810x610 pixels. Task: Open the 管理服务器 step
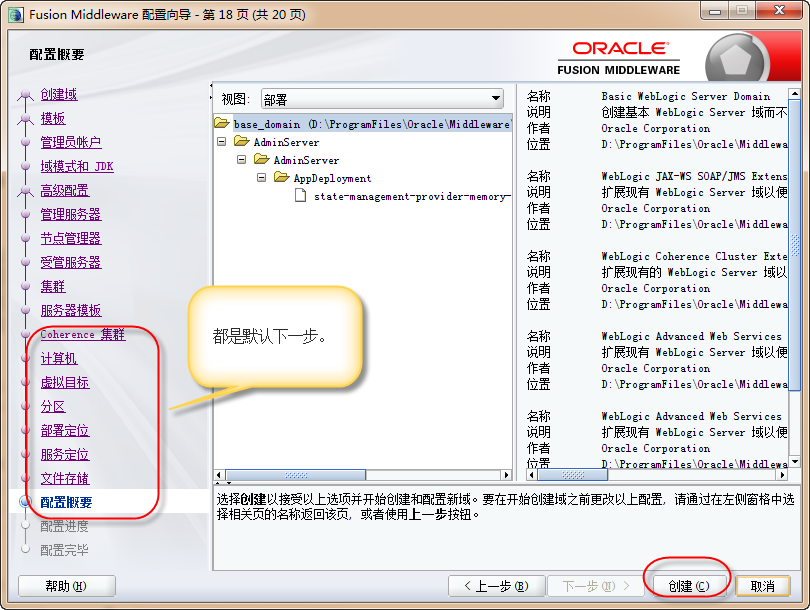point(71,214)
